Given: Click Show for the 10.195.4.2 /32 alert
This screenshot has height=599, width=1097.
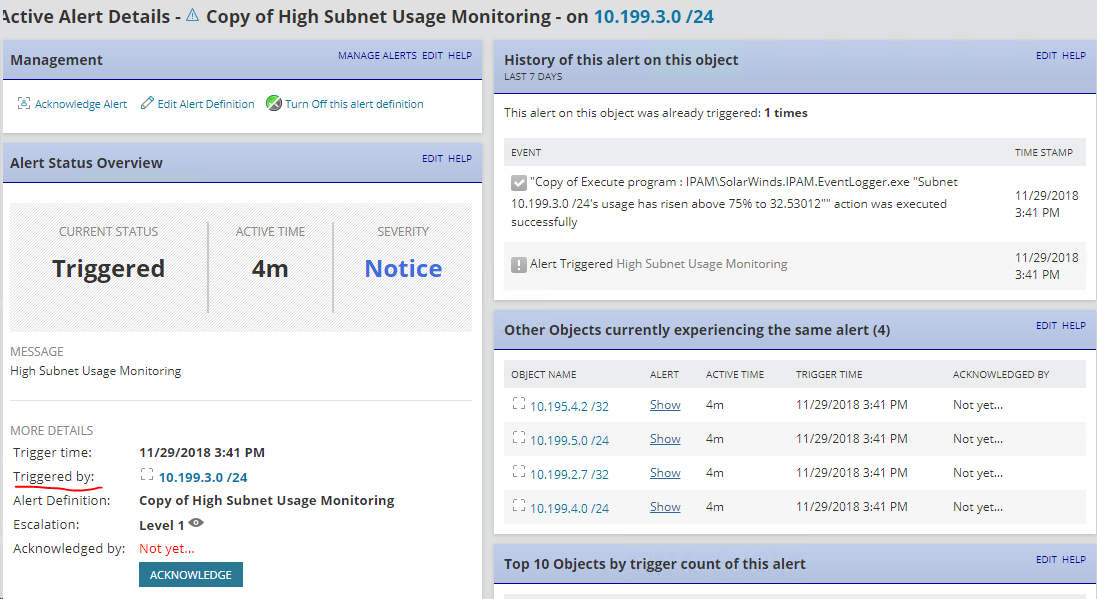Looking at the screenshot, I should coord(665,404).
